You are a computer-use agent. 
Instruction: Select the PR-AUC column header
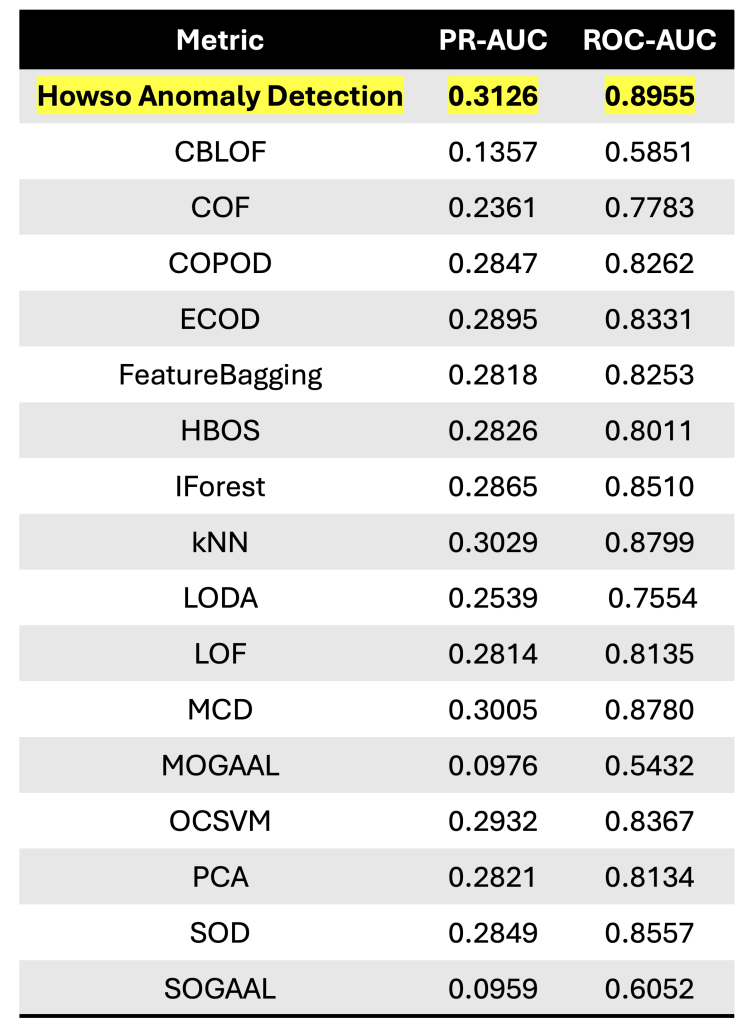pos(493,40)
